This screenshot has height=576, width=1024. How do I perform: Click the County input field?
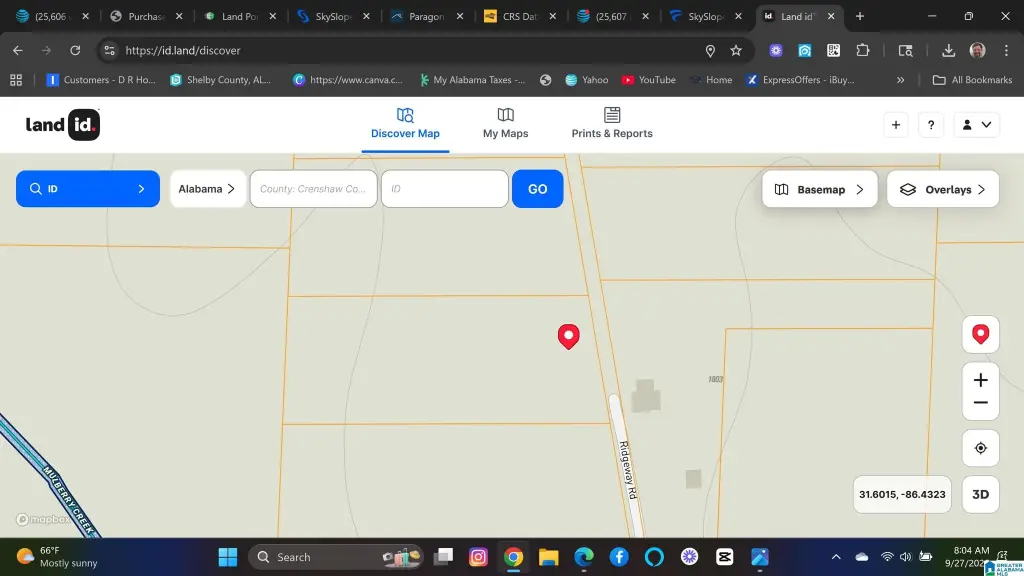pyautogui.click(x=313, y=189)
